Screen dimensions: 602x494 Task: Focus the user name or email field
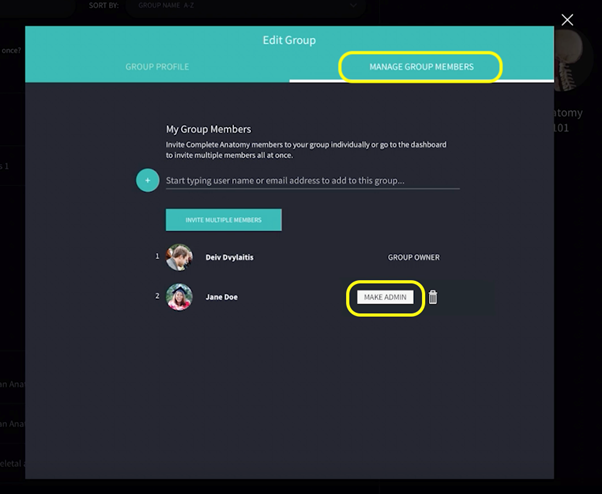coord(312,181)
